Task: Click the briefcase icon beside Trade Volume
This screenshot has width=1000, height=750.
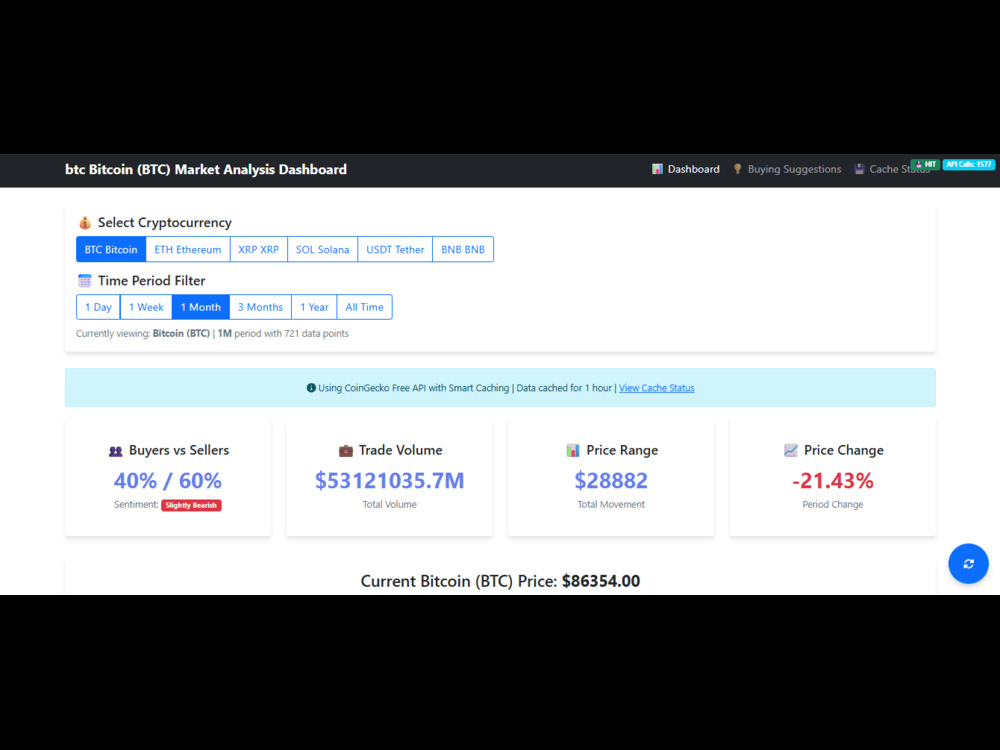Action: (x=346, y=451)
